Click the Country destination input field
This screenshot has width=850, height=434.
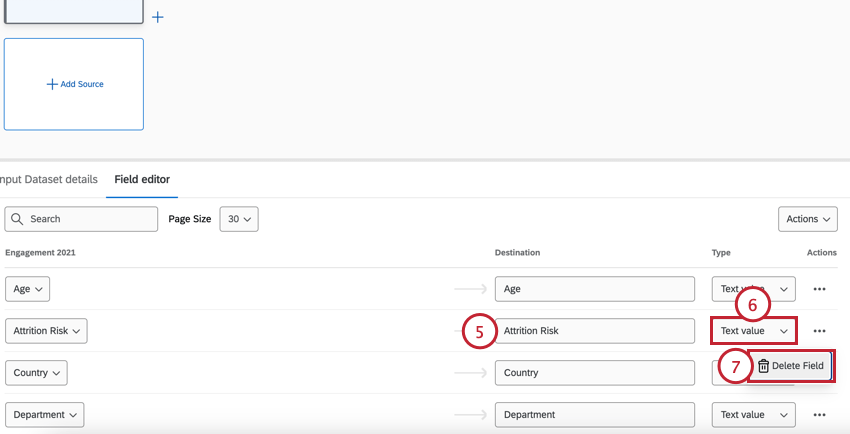594,373
